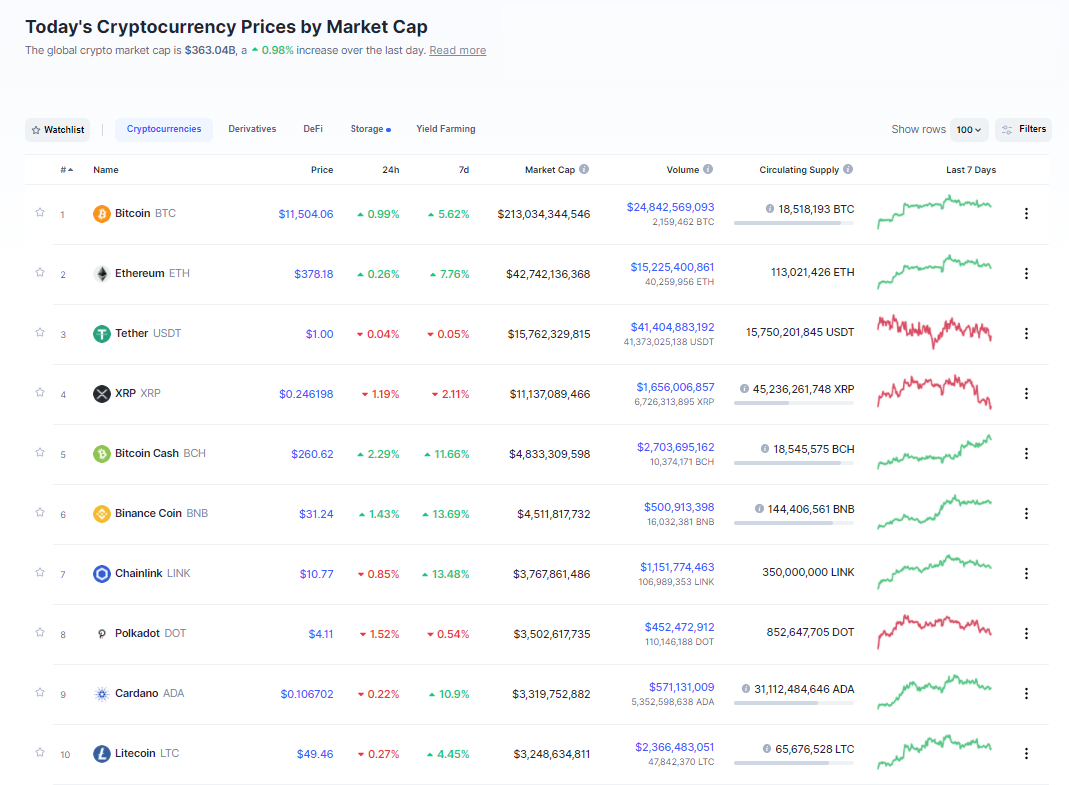Open Chainlink row three-dot menu

click(x=1026, y=574)
